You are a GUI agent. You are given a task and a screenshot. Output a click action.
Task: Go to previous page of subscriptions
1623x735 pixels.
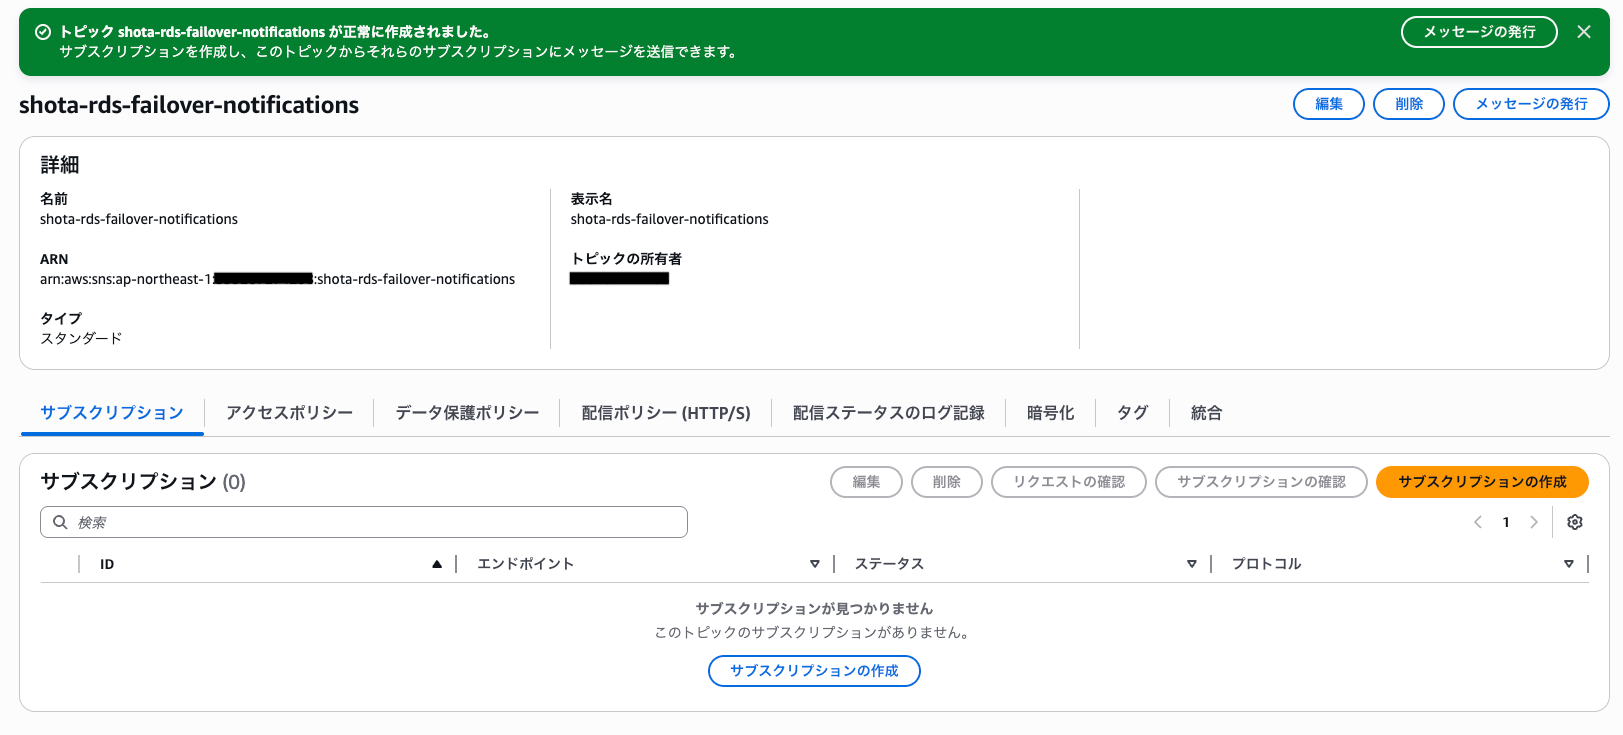pos(1478,522)
